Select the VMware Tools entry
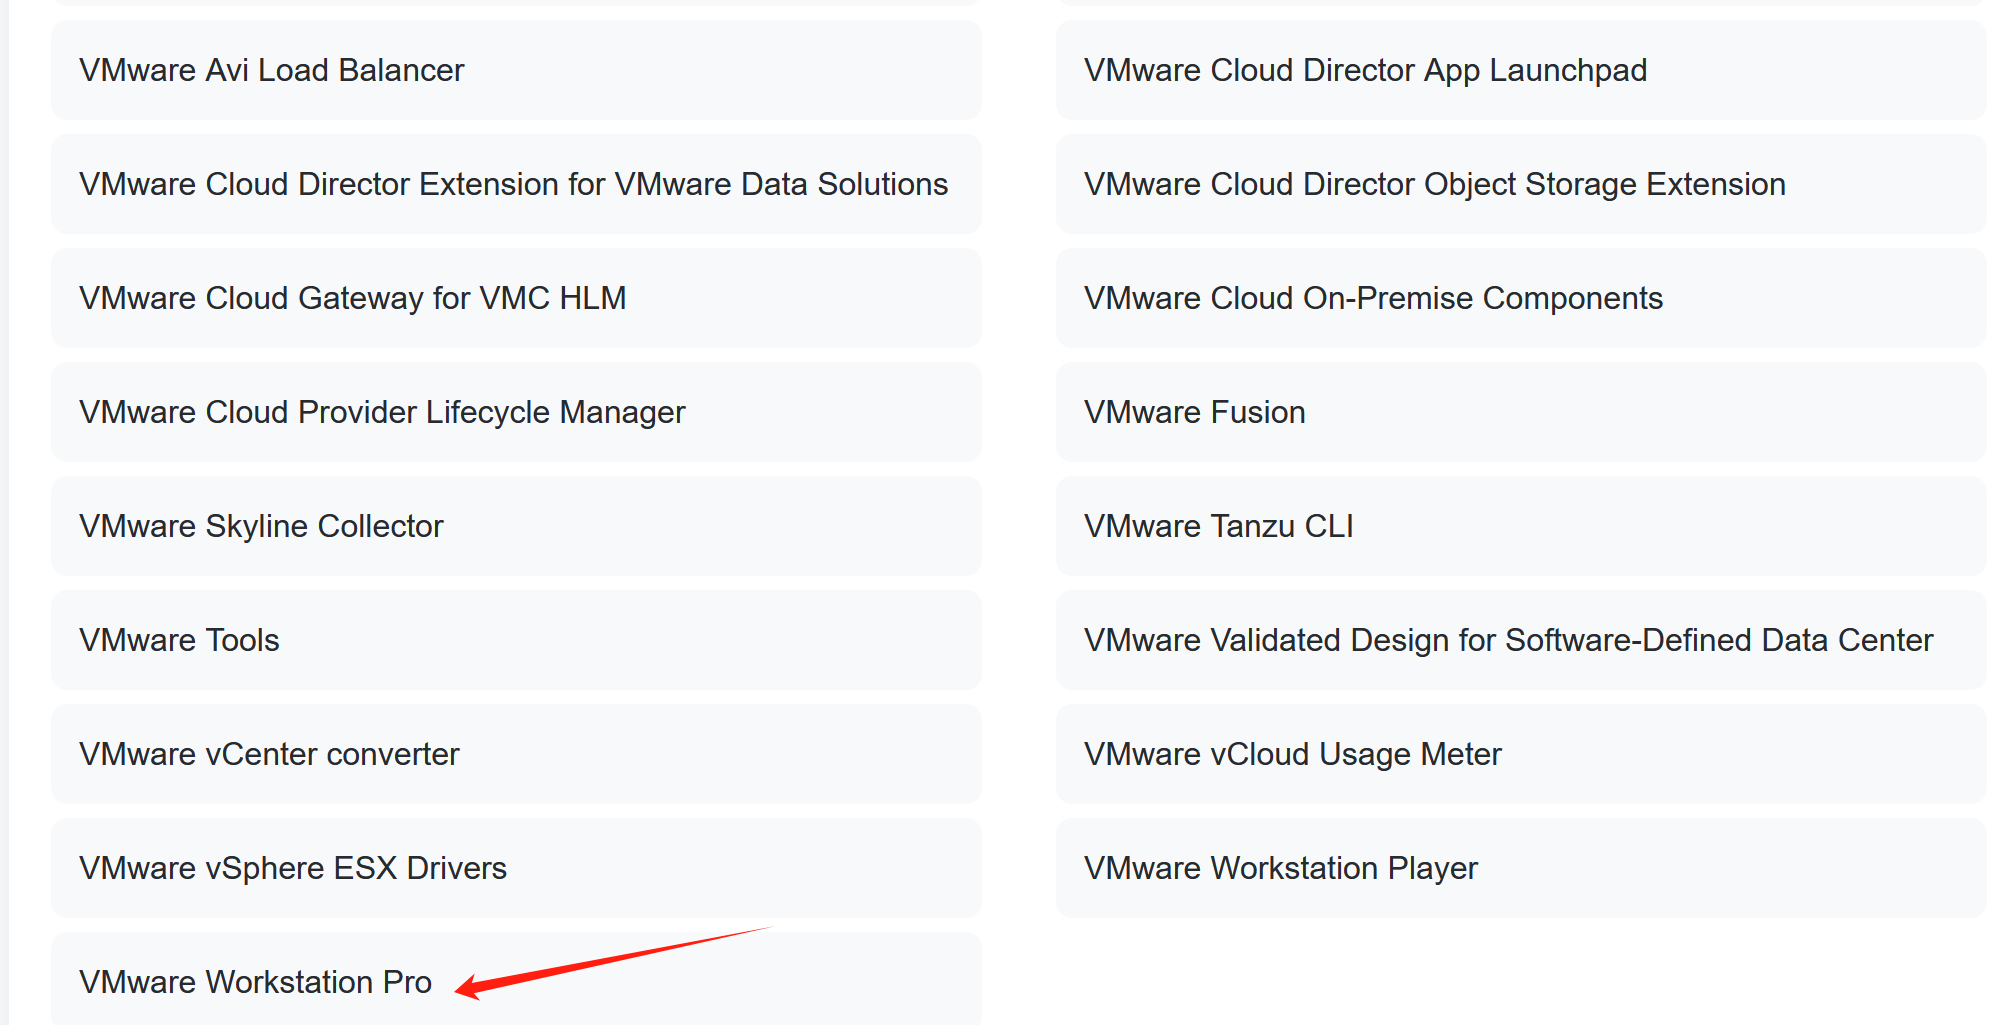This screenshot has width=2001, height=1025. [x=516, y=640]
